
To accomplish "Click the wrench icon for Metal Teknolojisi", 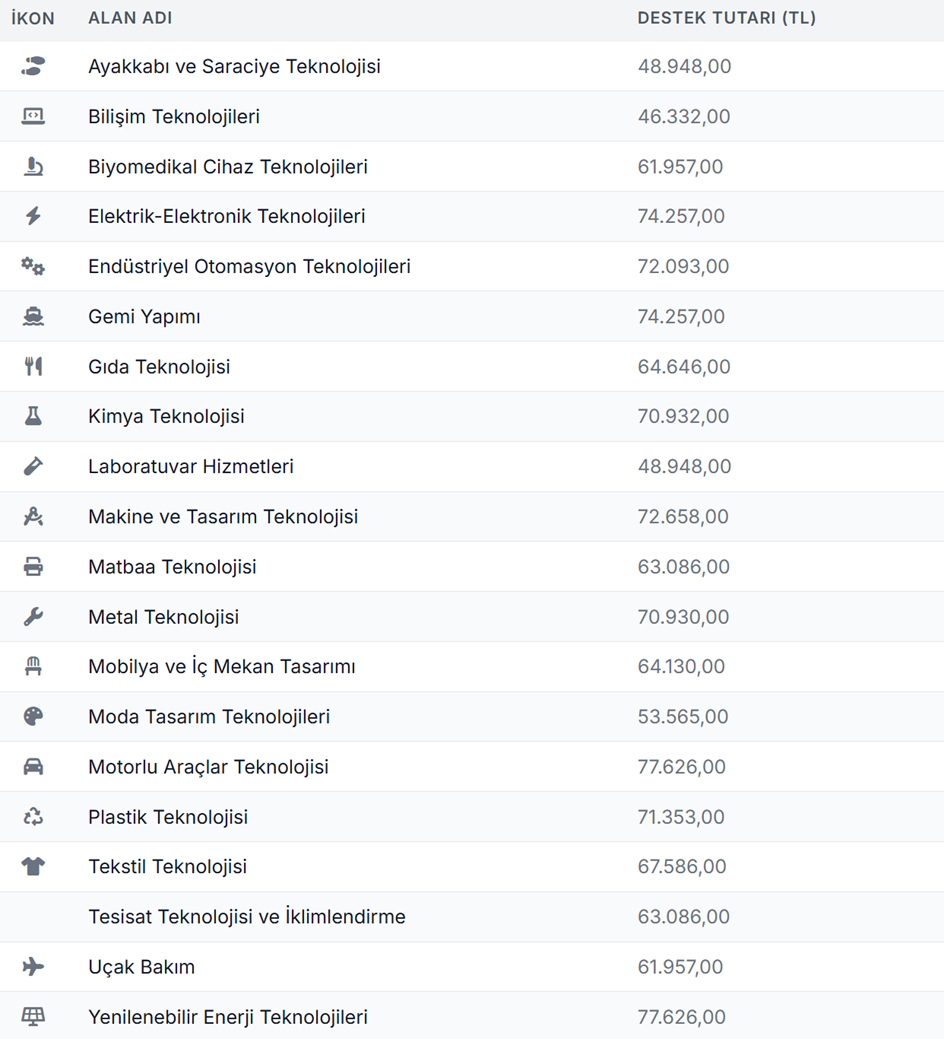I will 33,617.
